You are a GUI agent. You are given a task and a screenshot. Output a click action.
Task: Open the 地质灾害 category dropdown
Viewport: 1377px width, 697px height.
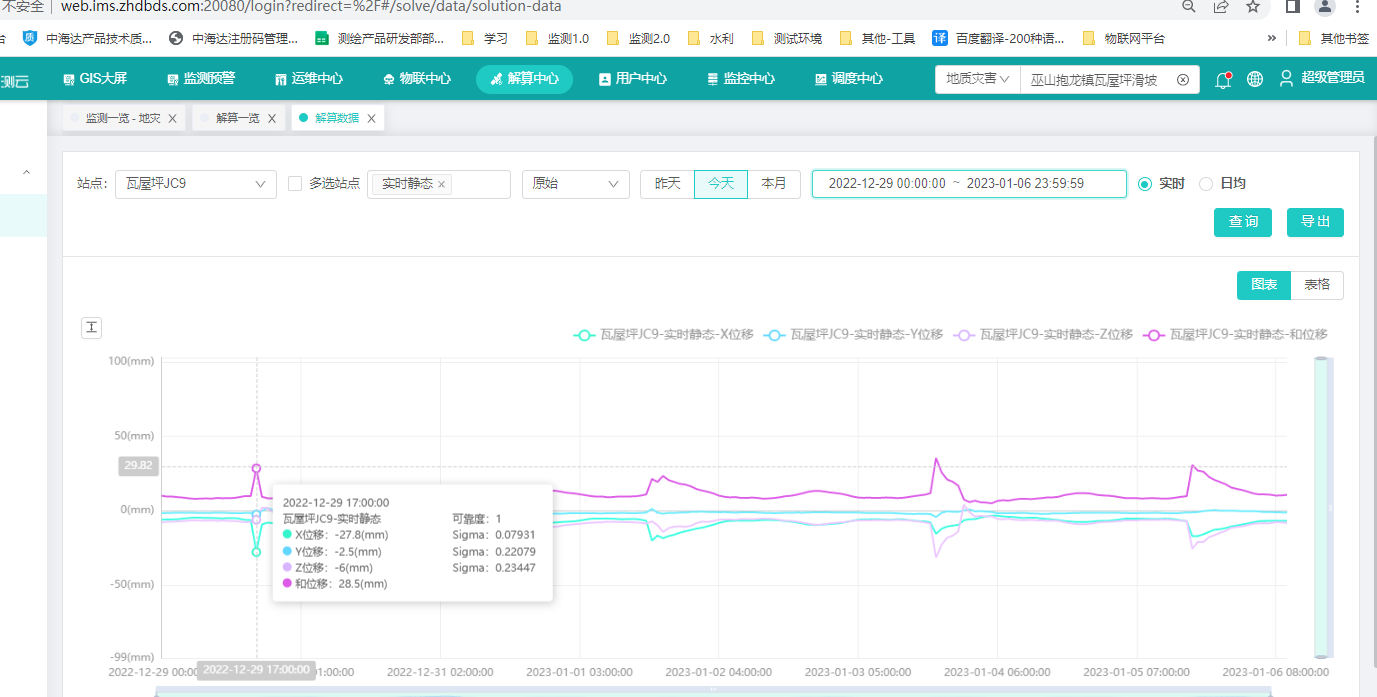point(977,79)
